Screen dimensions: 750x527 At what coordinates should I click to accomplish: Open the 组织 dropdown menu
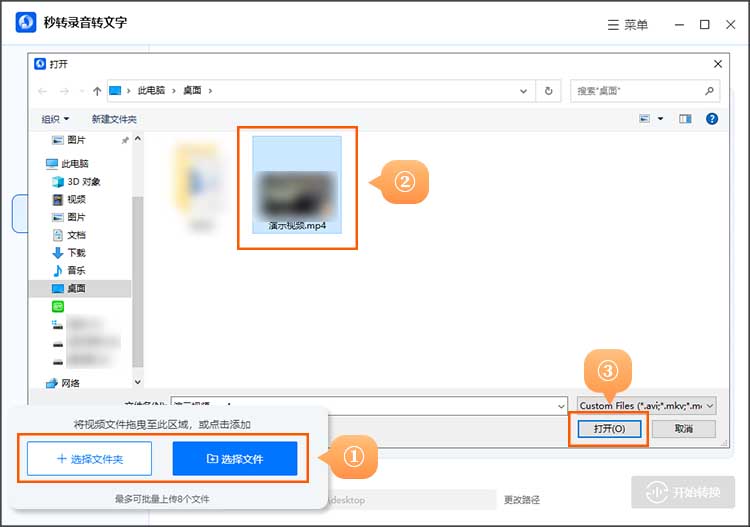[x=55, y=119]
